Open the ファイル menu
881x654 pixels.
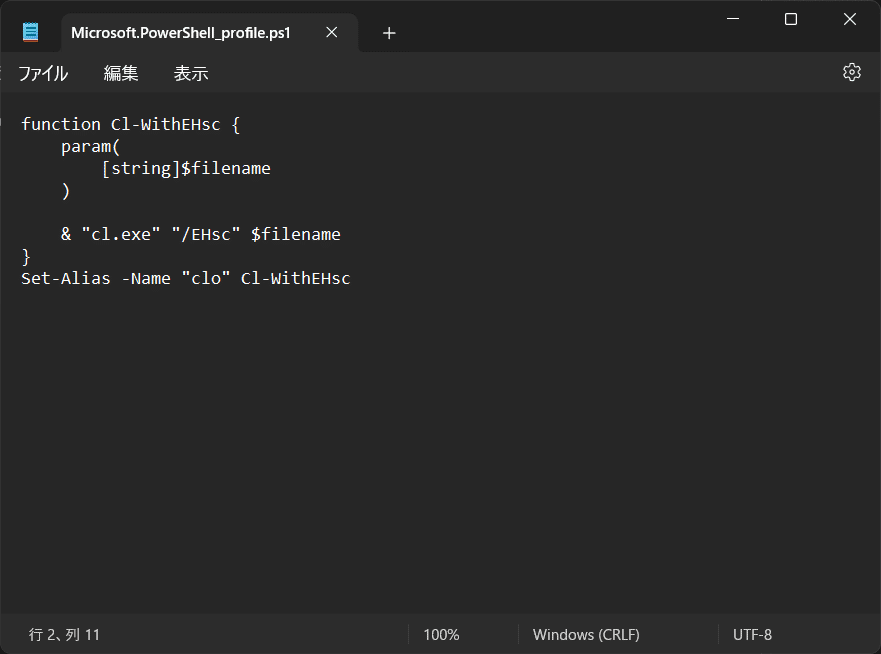[x=43, y=72]
